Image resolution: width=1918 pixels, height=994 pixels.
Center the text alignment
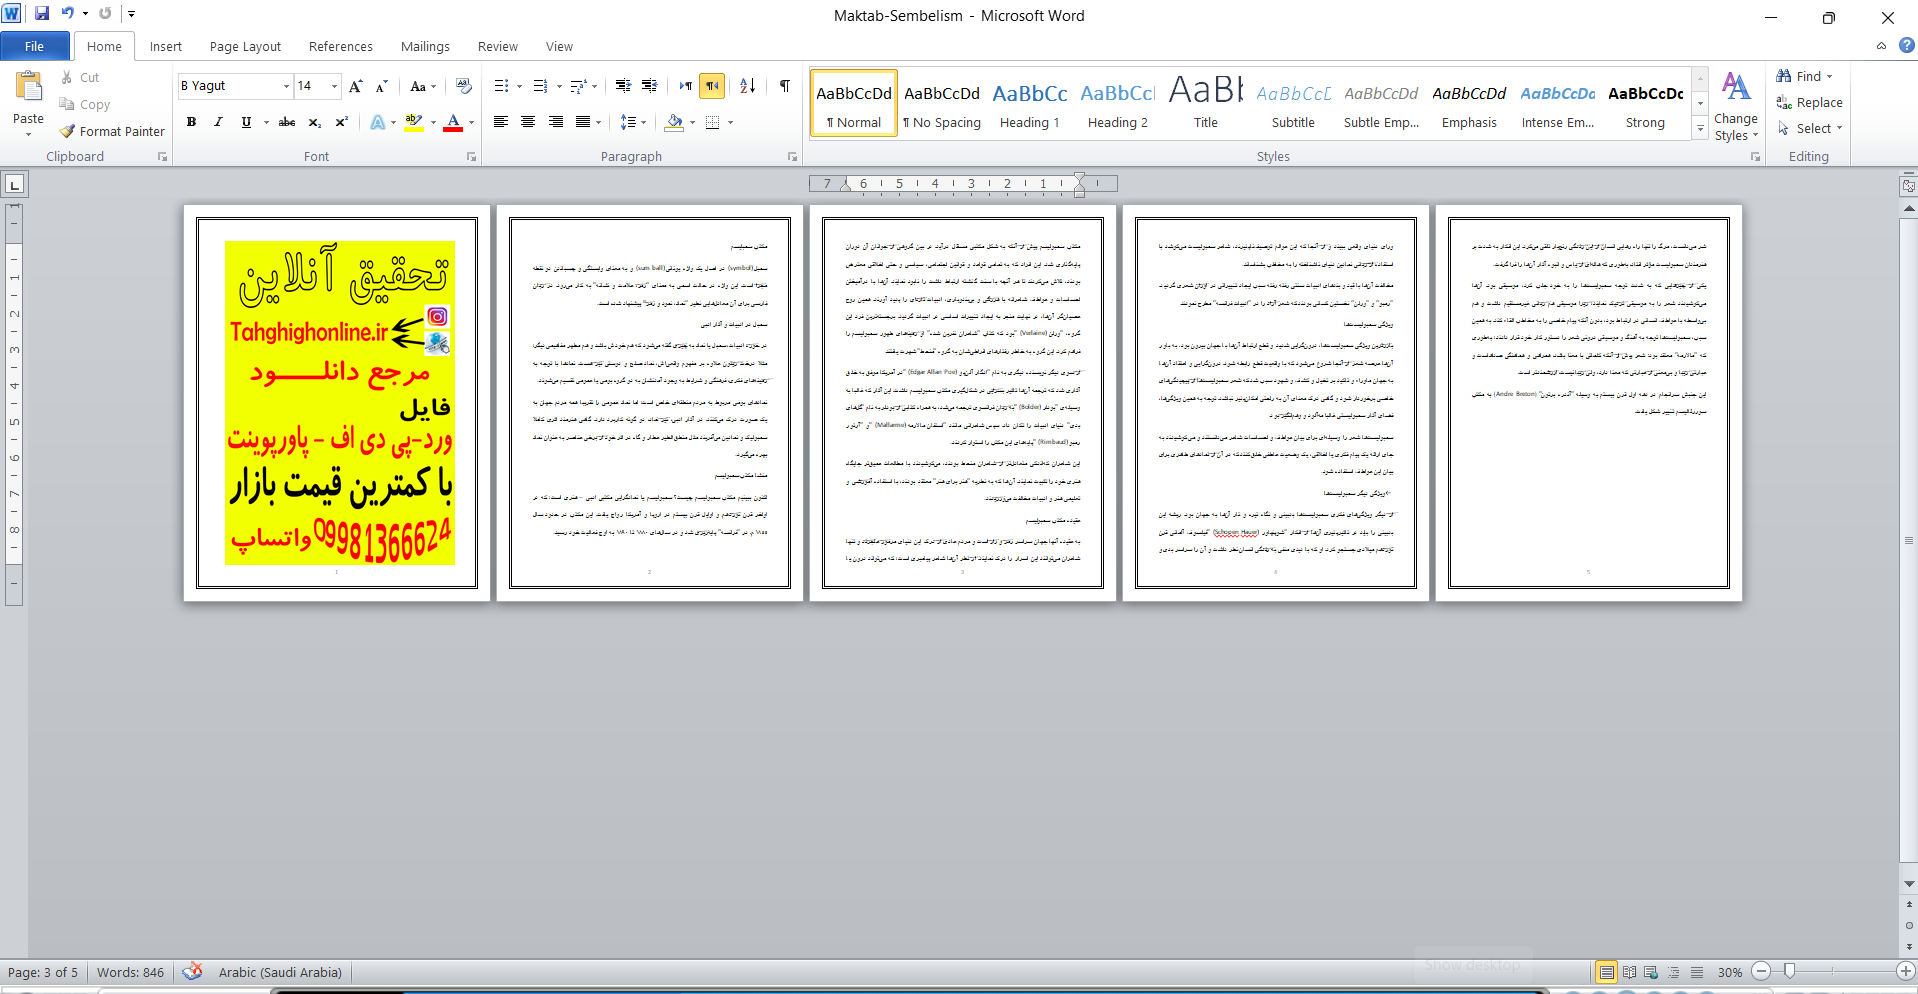coord(528,122)
